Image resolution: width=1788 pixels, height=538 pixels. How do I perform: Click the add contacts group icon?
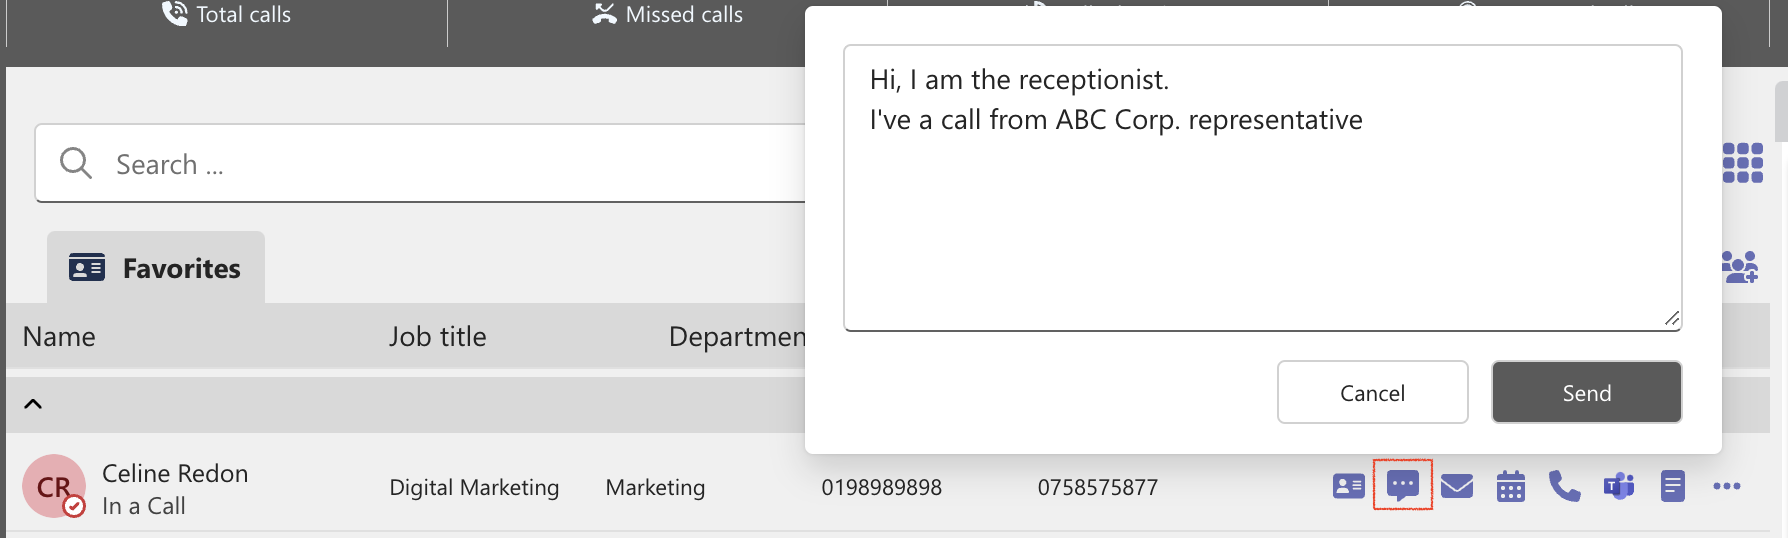click(x=1740, y=267)
